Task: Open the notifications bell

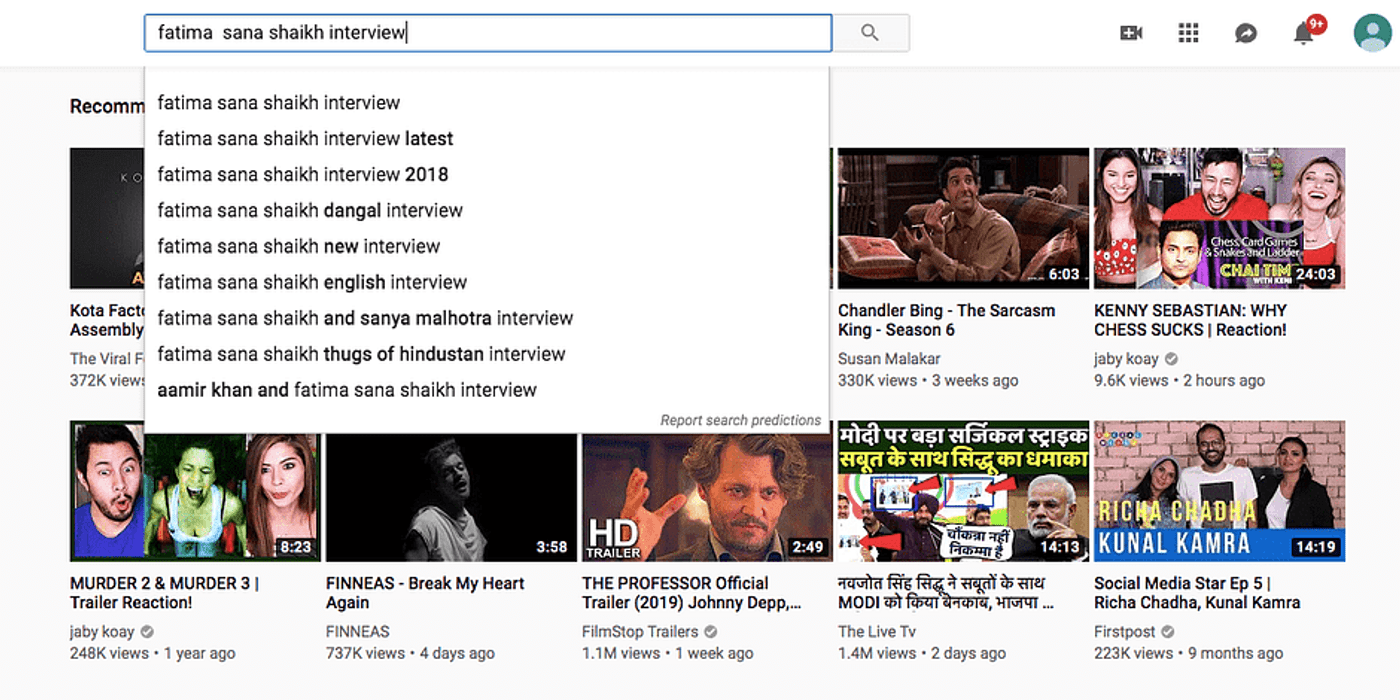Action: tap(1303, 34)
